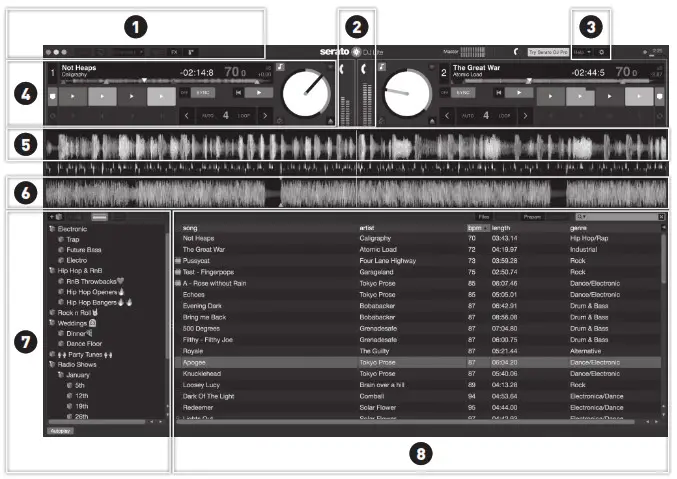
Task: Click the cue point tab icon right of deck 2 pads
Action: 659,96
